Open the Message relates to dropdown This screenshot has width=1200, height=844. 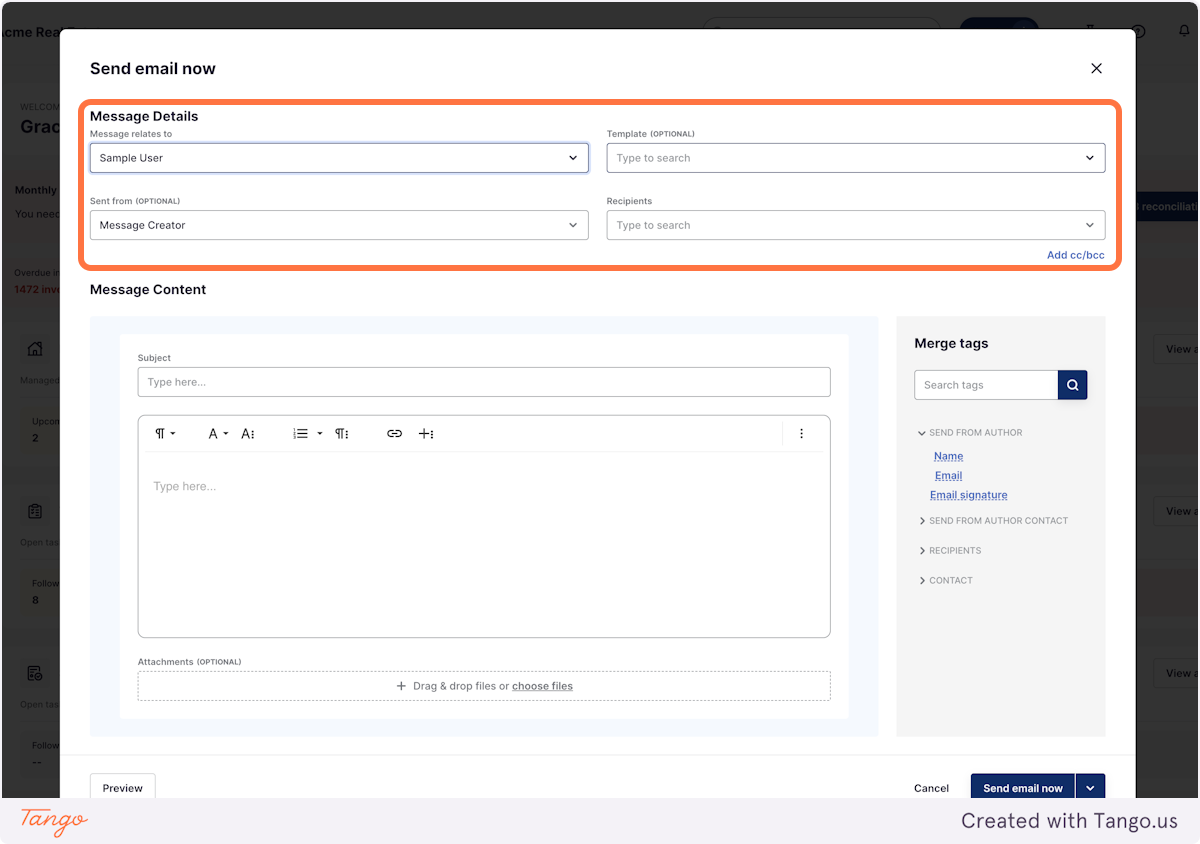tap(339, 158)
